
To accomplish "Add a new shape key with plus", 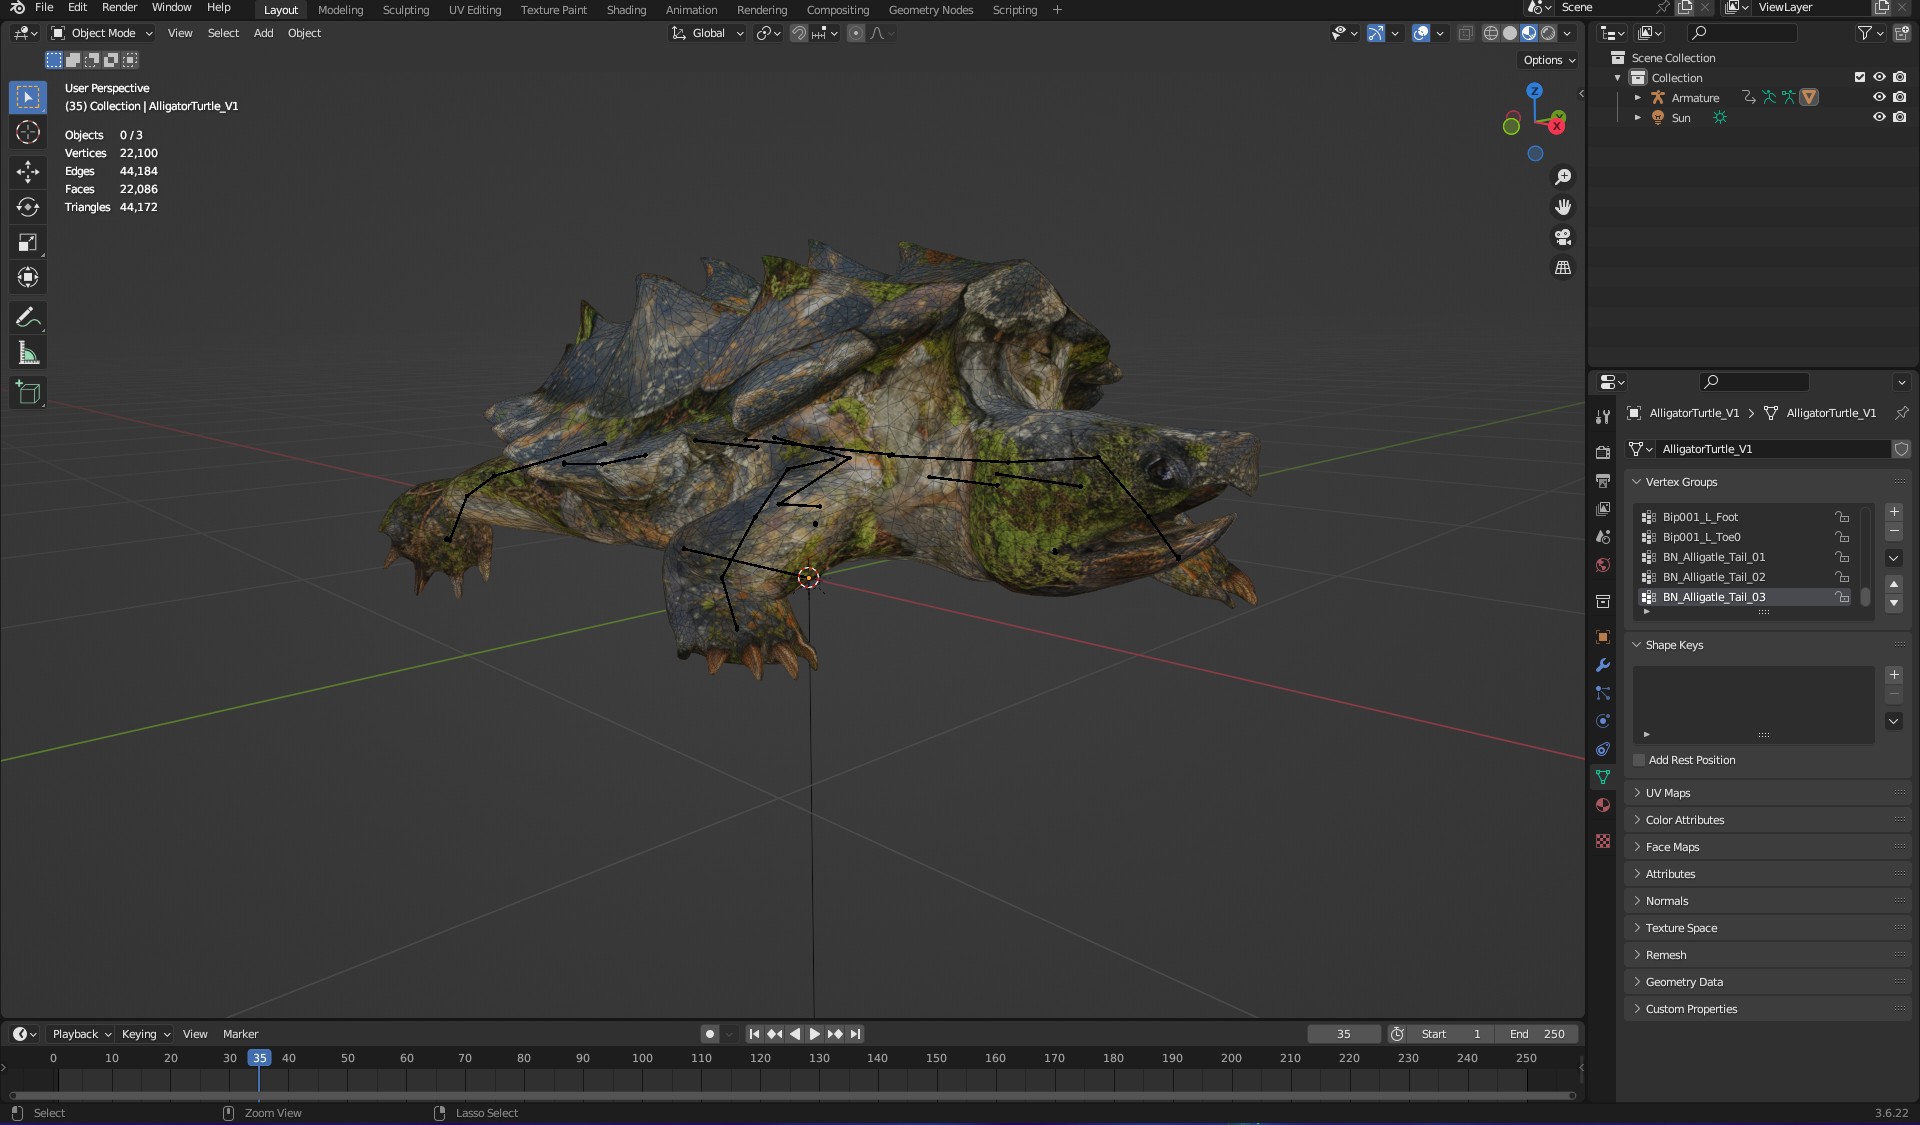I will [1894, 675].
